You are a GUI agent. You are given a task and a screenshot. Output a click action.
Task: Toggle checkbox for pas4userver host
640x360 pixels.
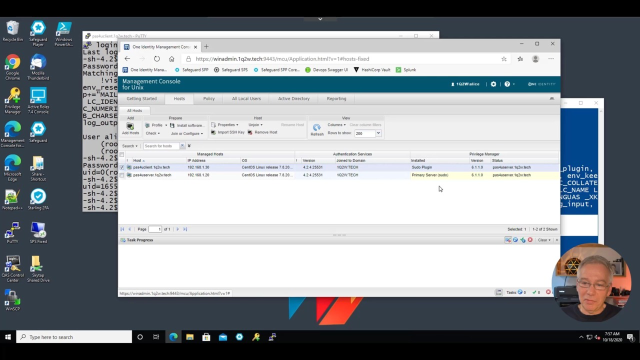tap(122, 175)
